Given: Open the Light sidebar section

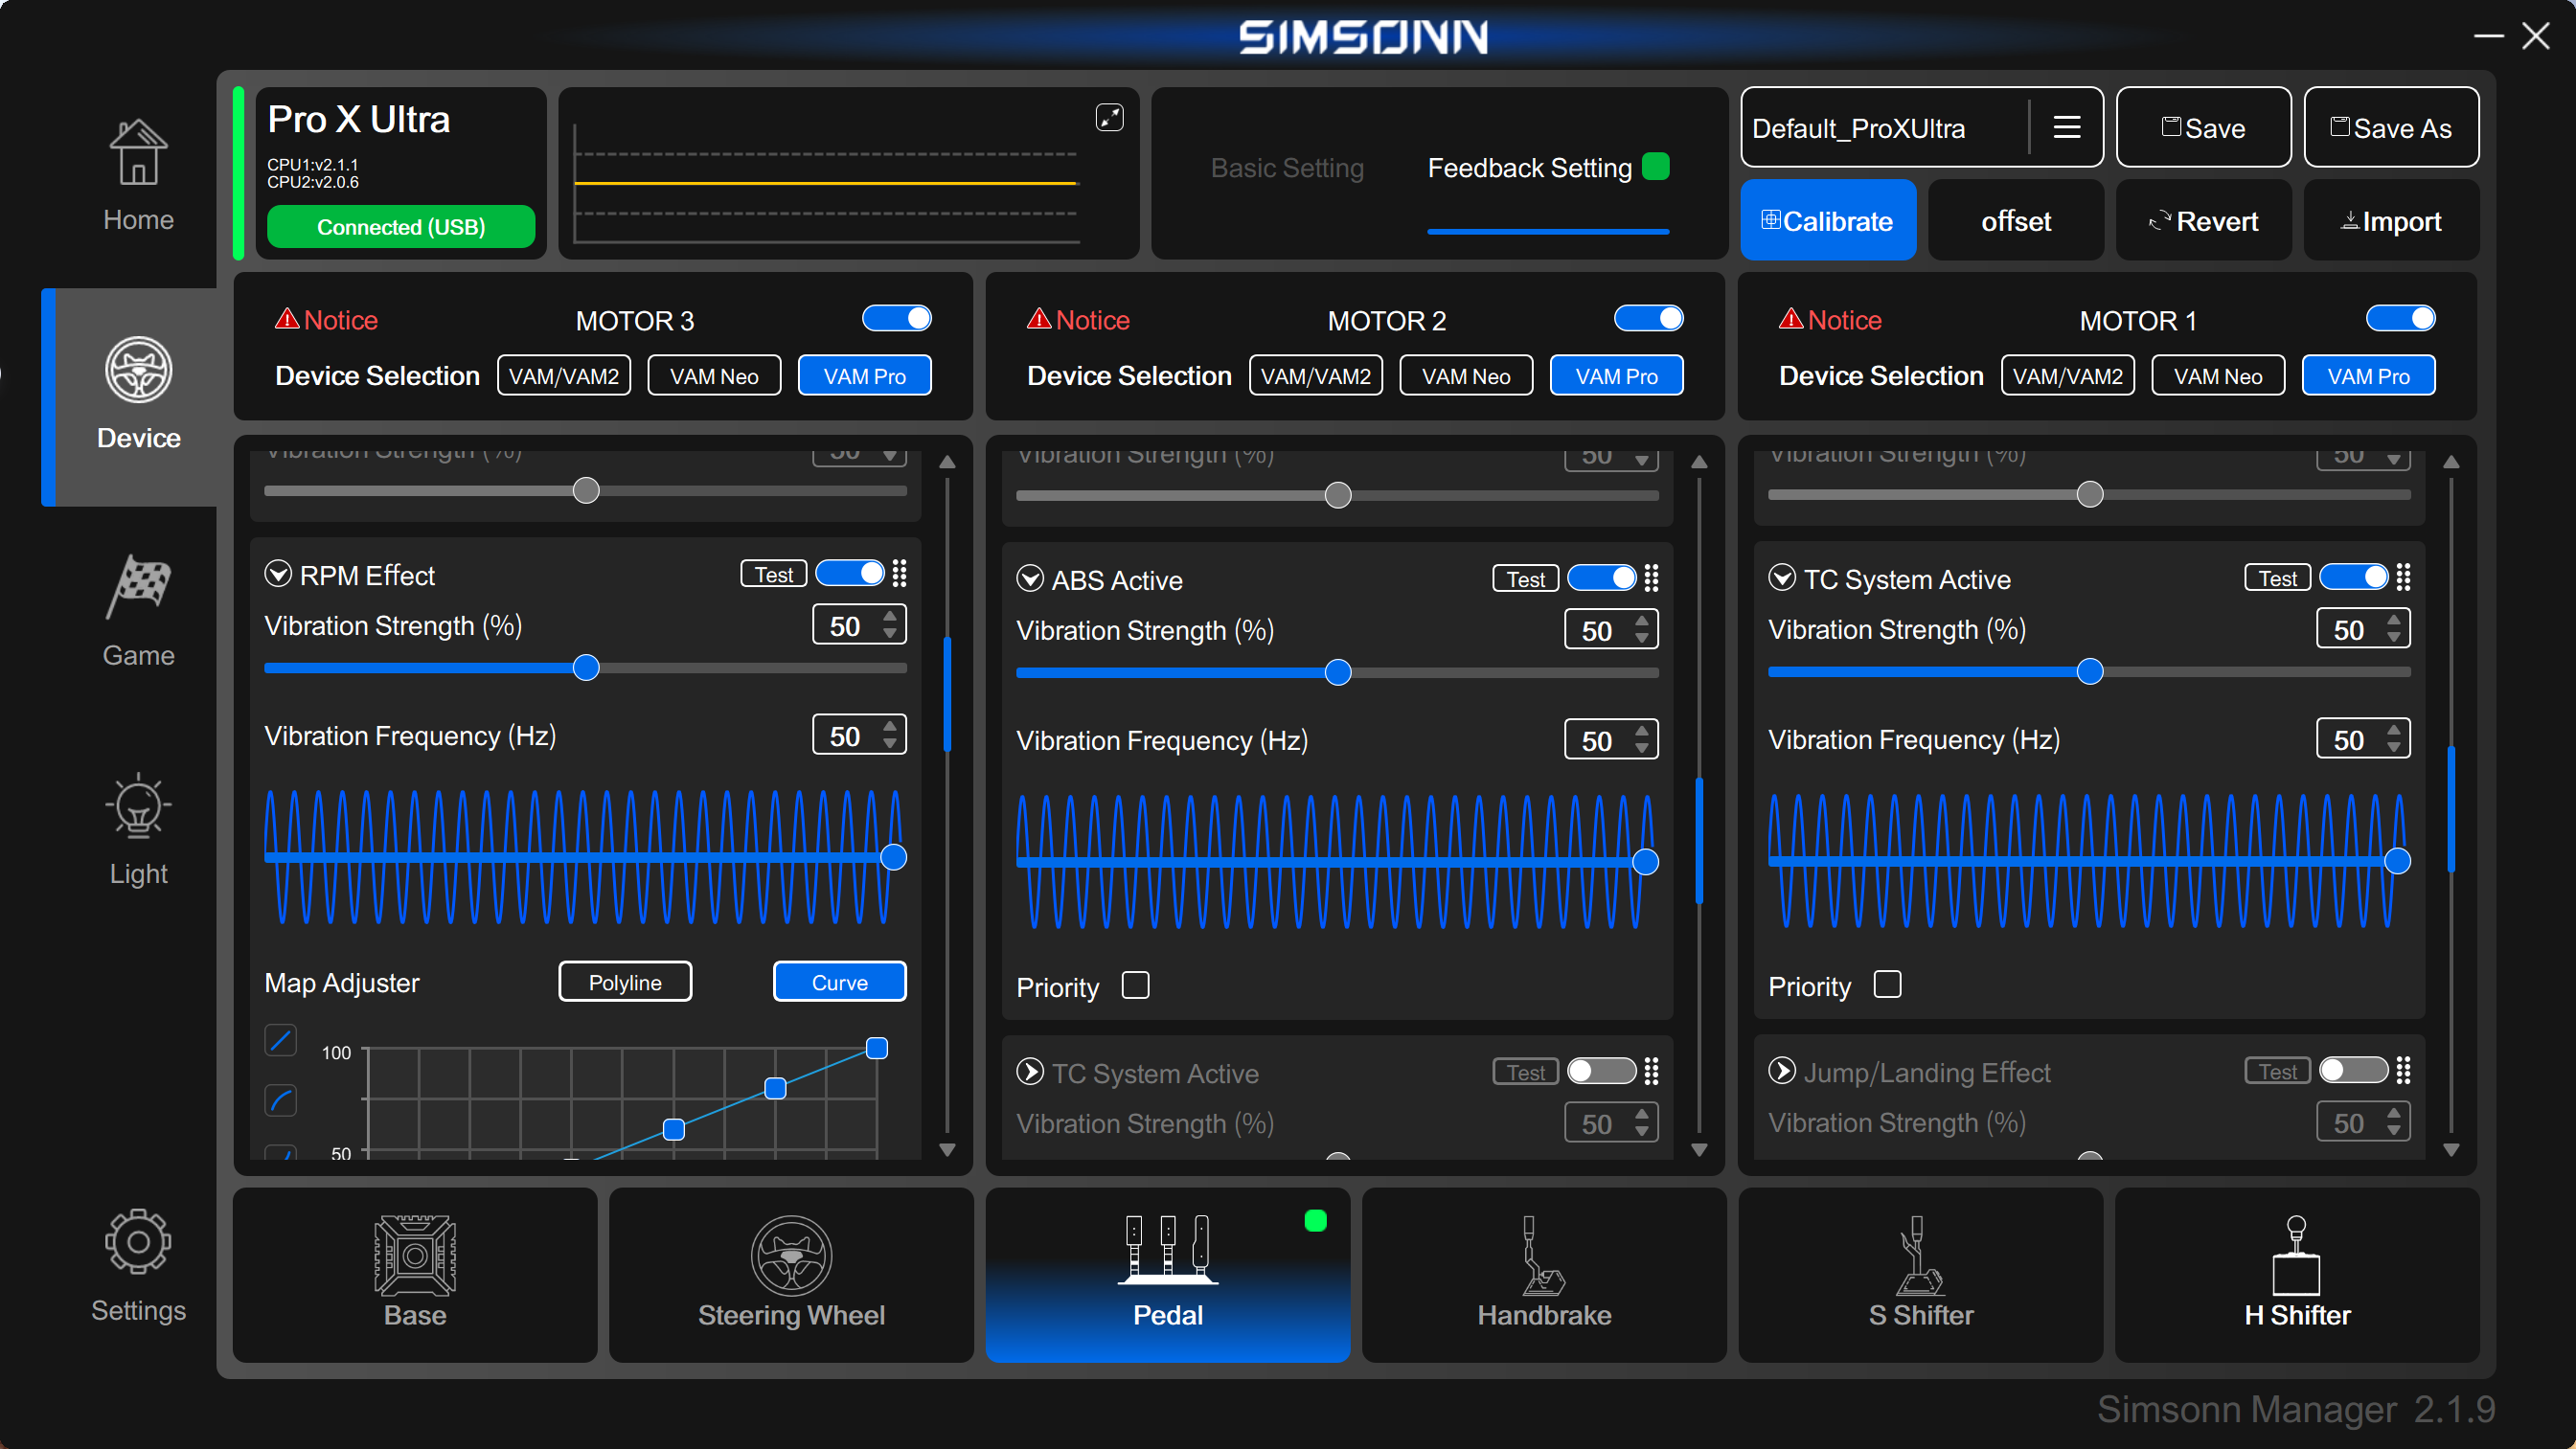Looking at the screenshot, I should click(x=138, y=829).
